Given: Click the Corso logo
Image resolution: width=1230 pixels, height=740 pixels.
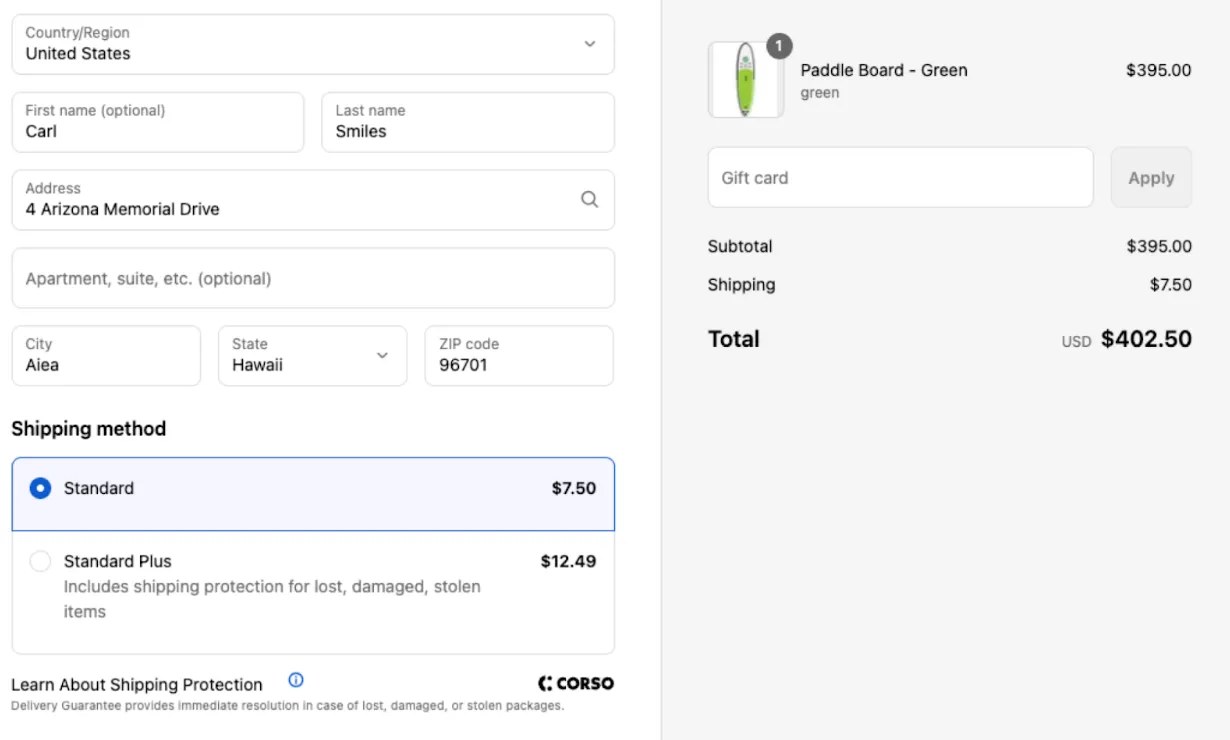Looking at the screenshot, I should [x=576, y=684].
